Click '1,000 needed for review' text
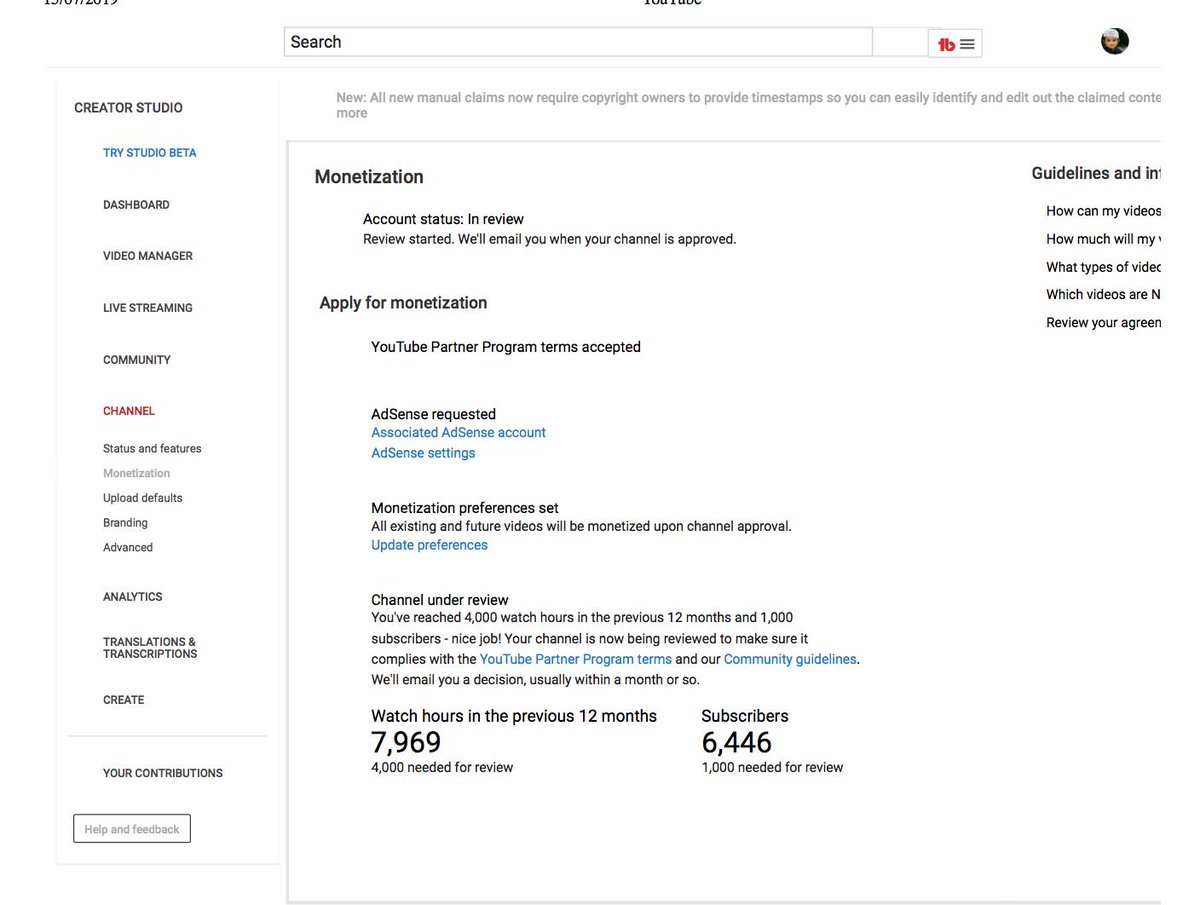 [772, 768]
